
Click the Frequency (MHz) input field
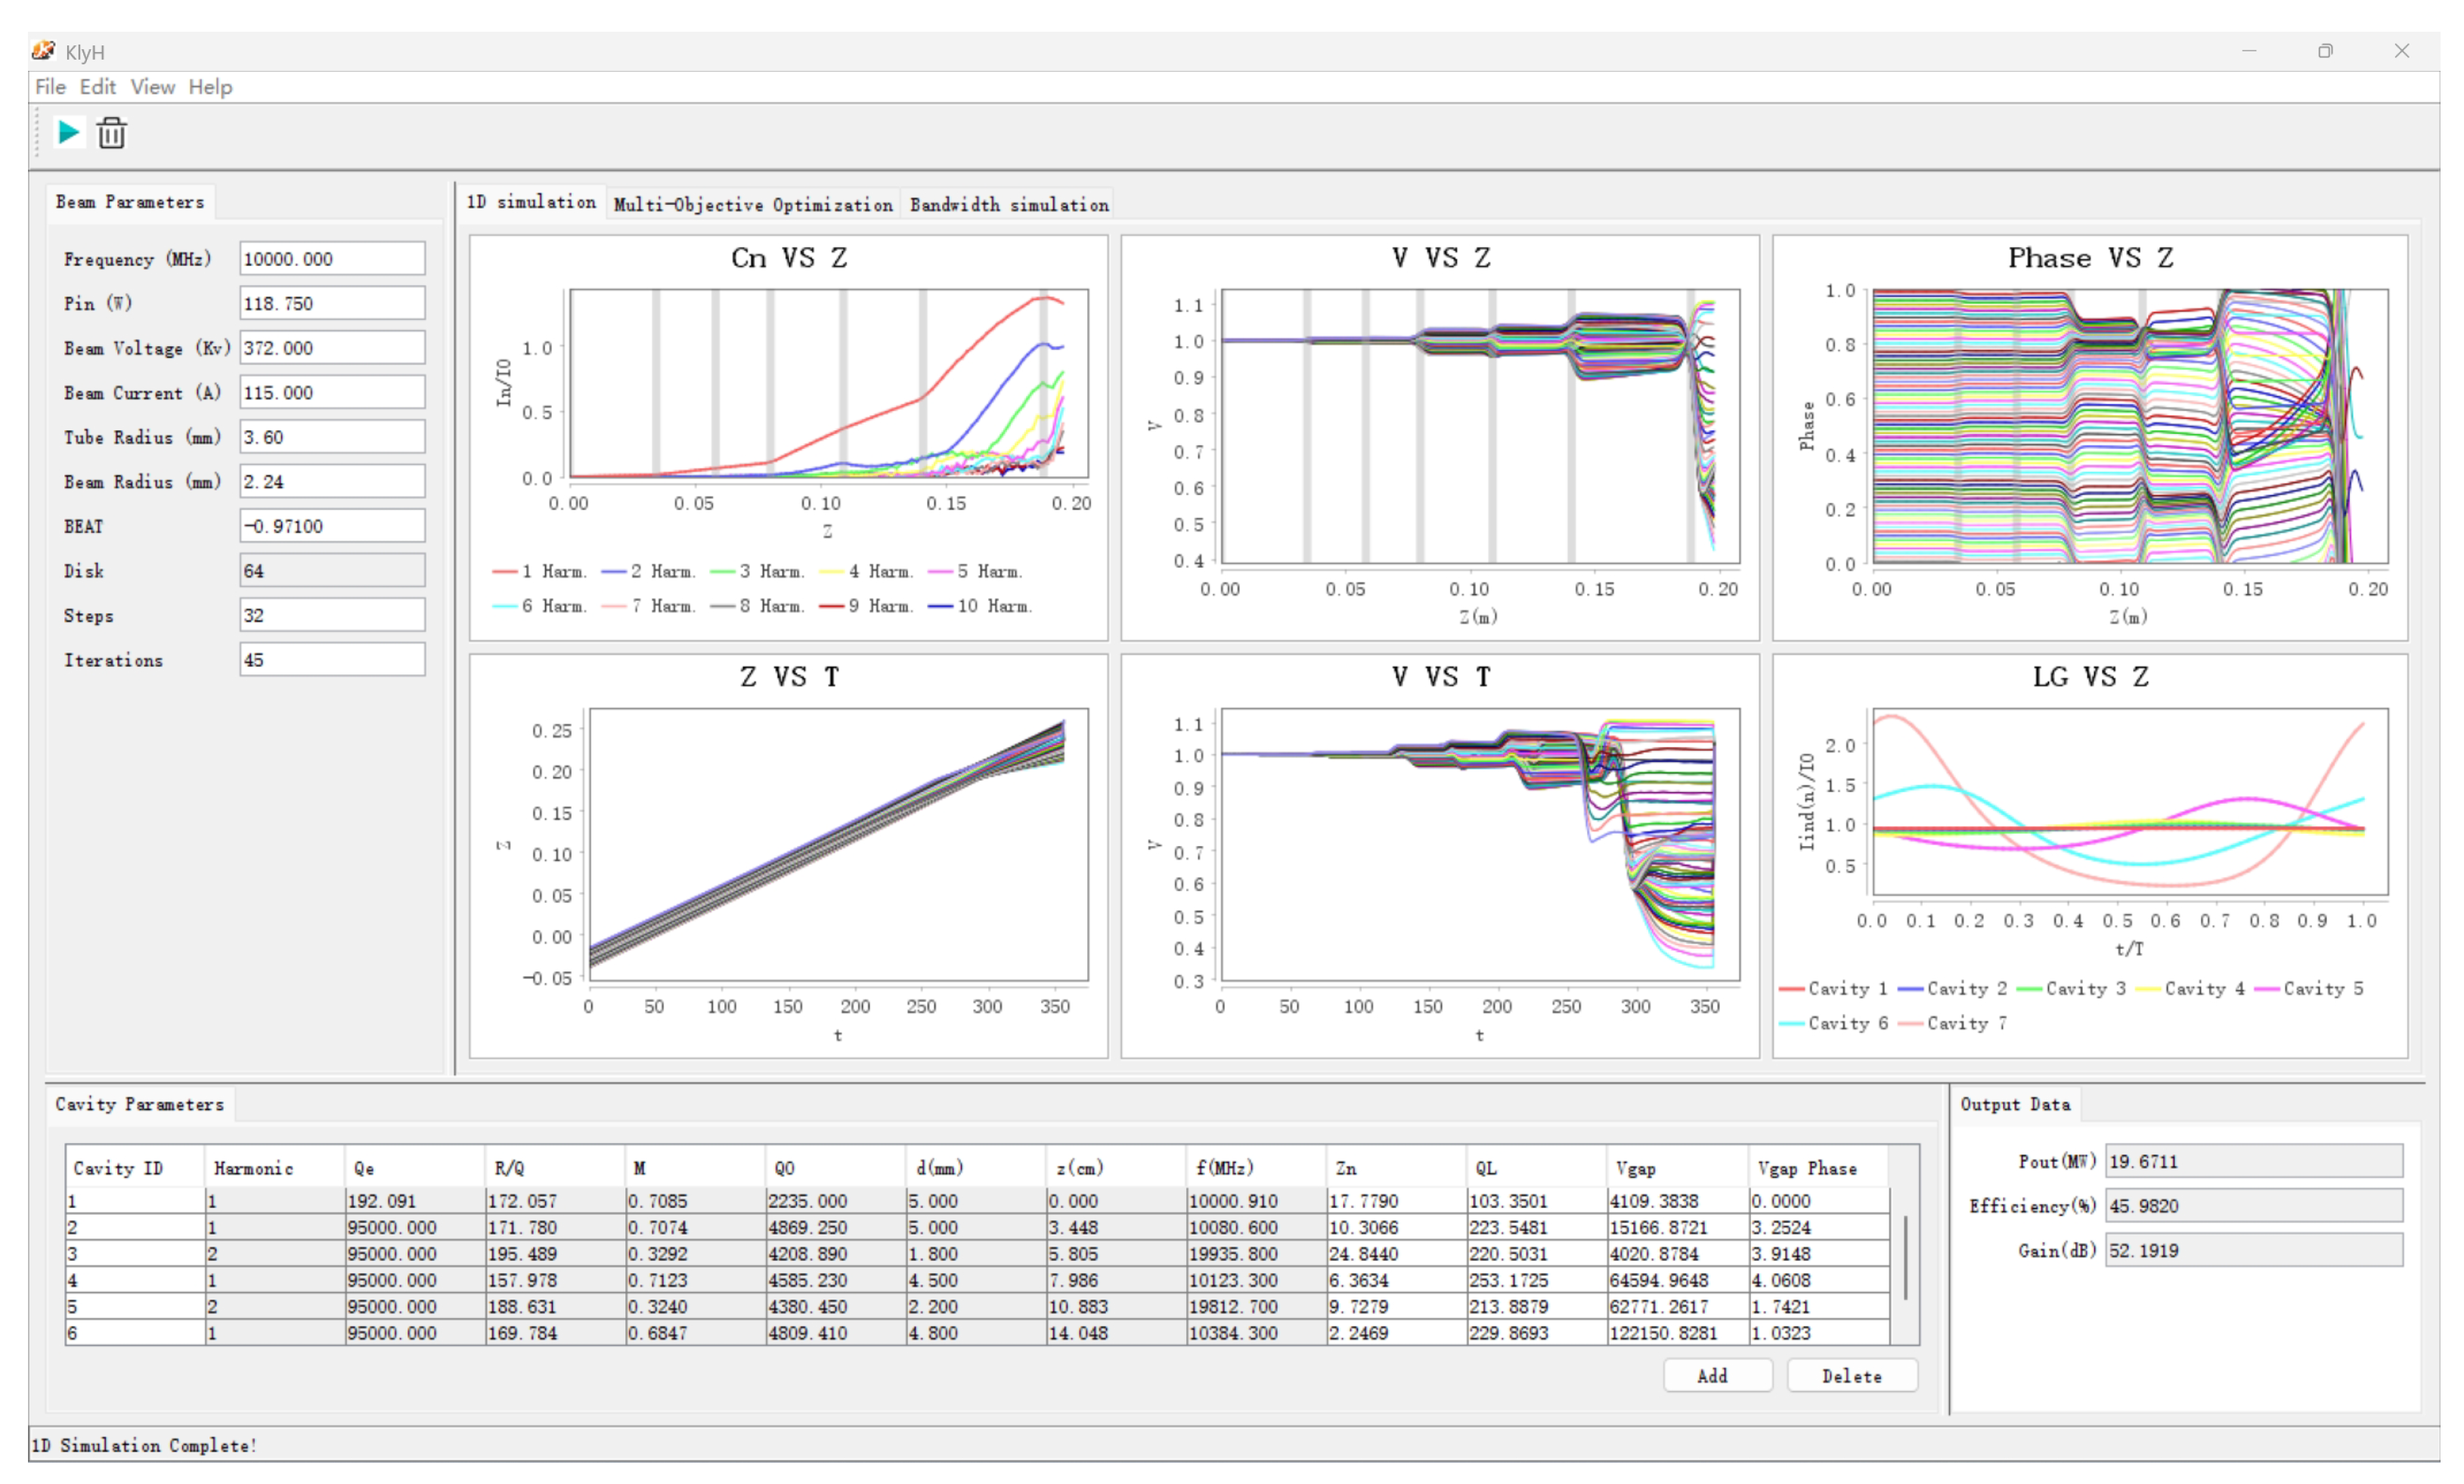click(331, 259)
